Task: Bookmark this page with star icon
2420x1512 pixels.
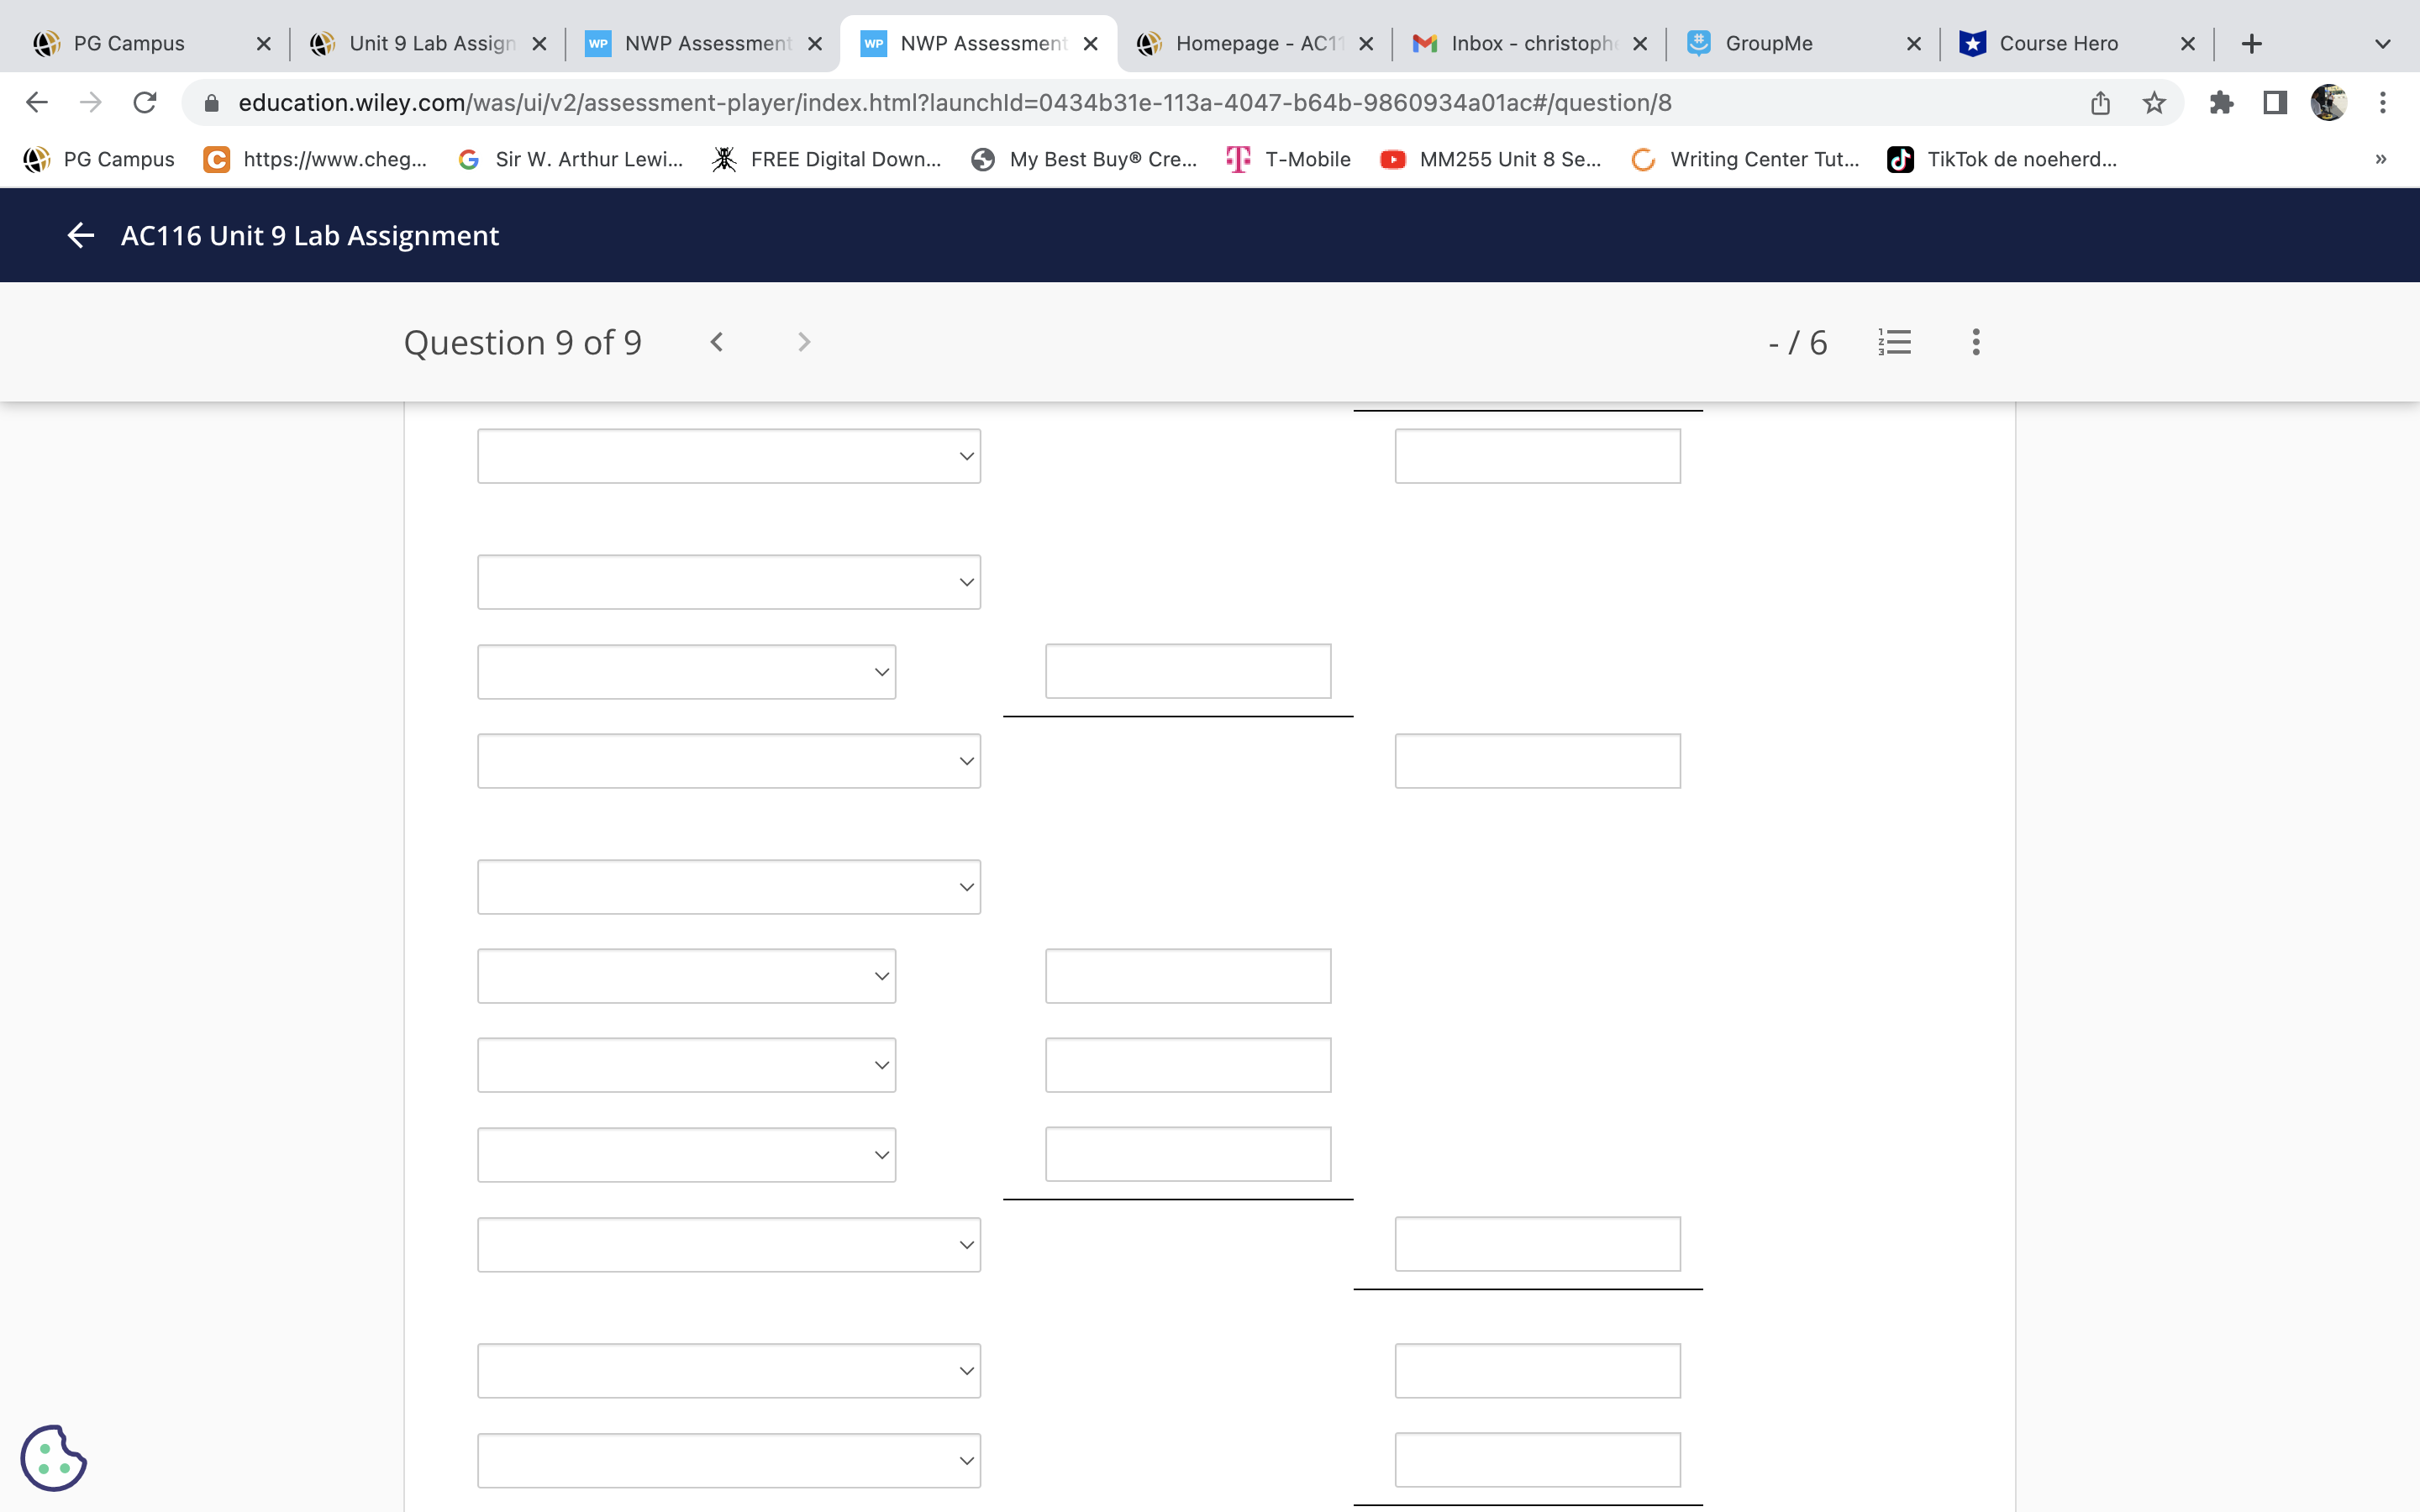Action: [2154, 103]
